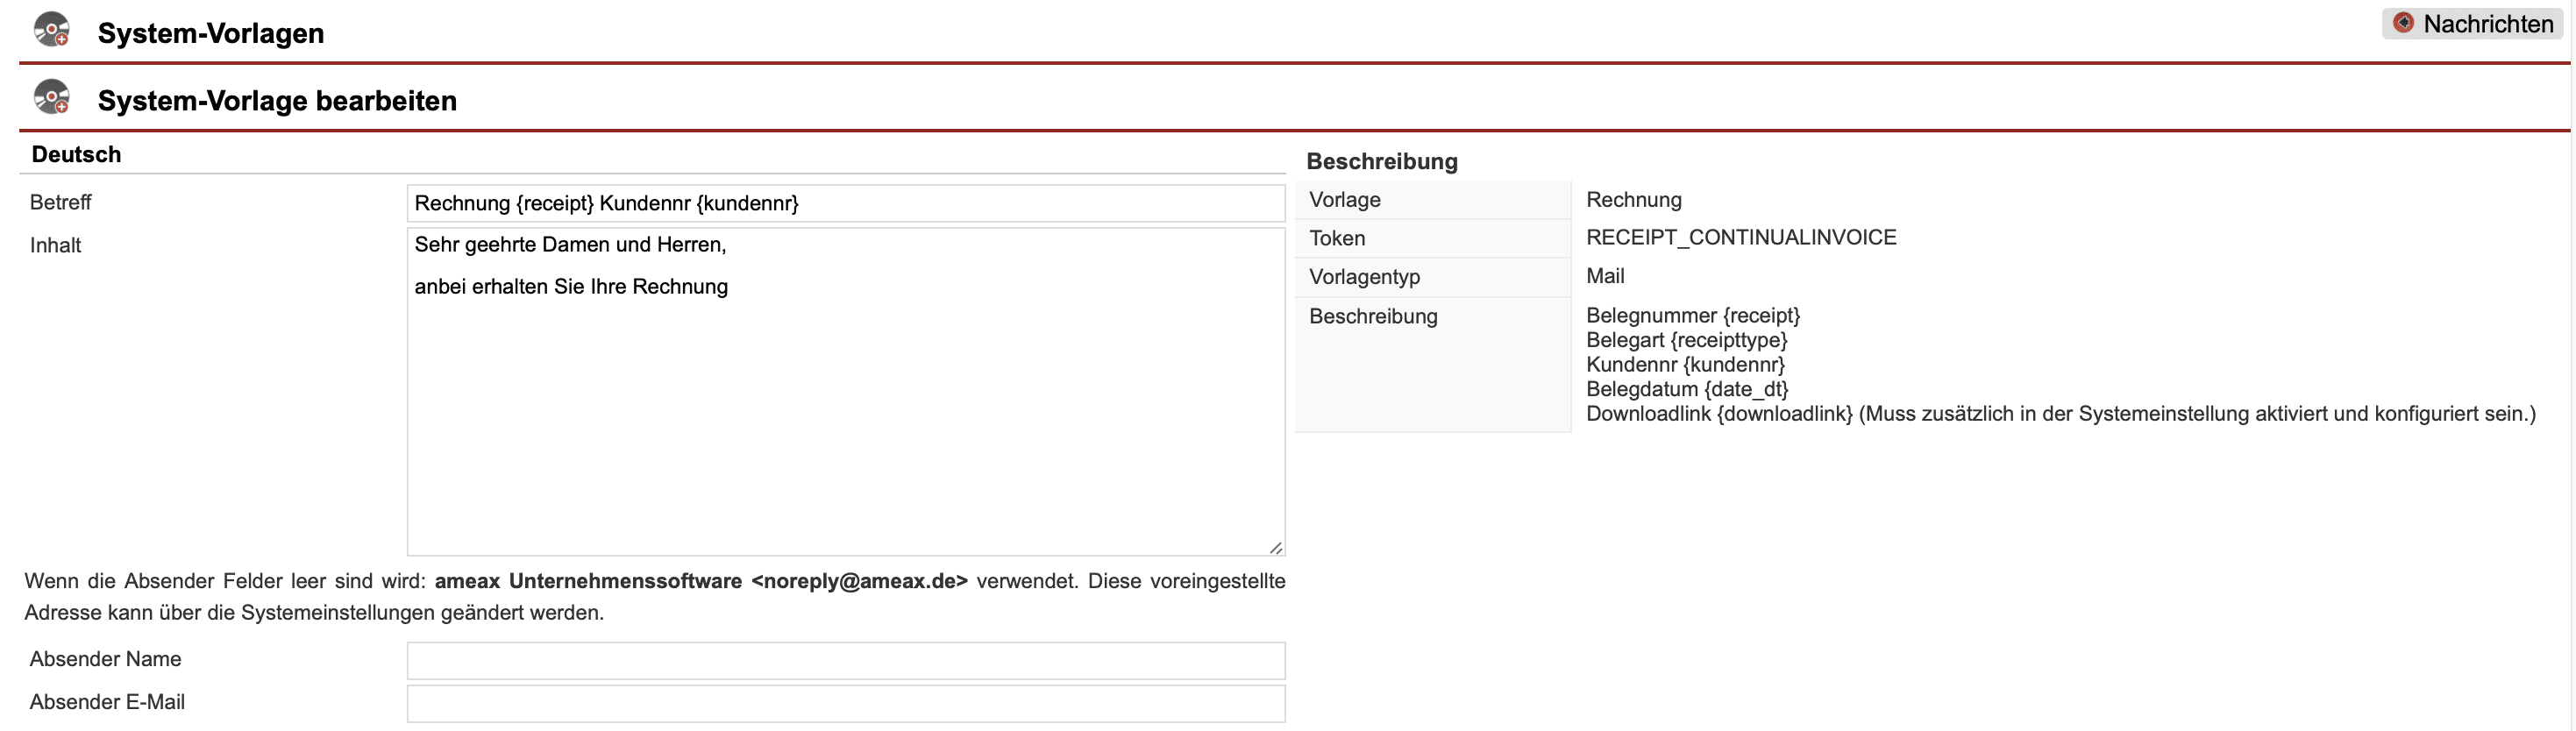
Task: Click the Beschreibung panel heading
Action: tap(1381, 162)
